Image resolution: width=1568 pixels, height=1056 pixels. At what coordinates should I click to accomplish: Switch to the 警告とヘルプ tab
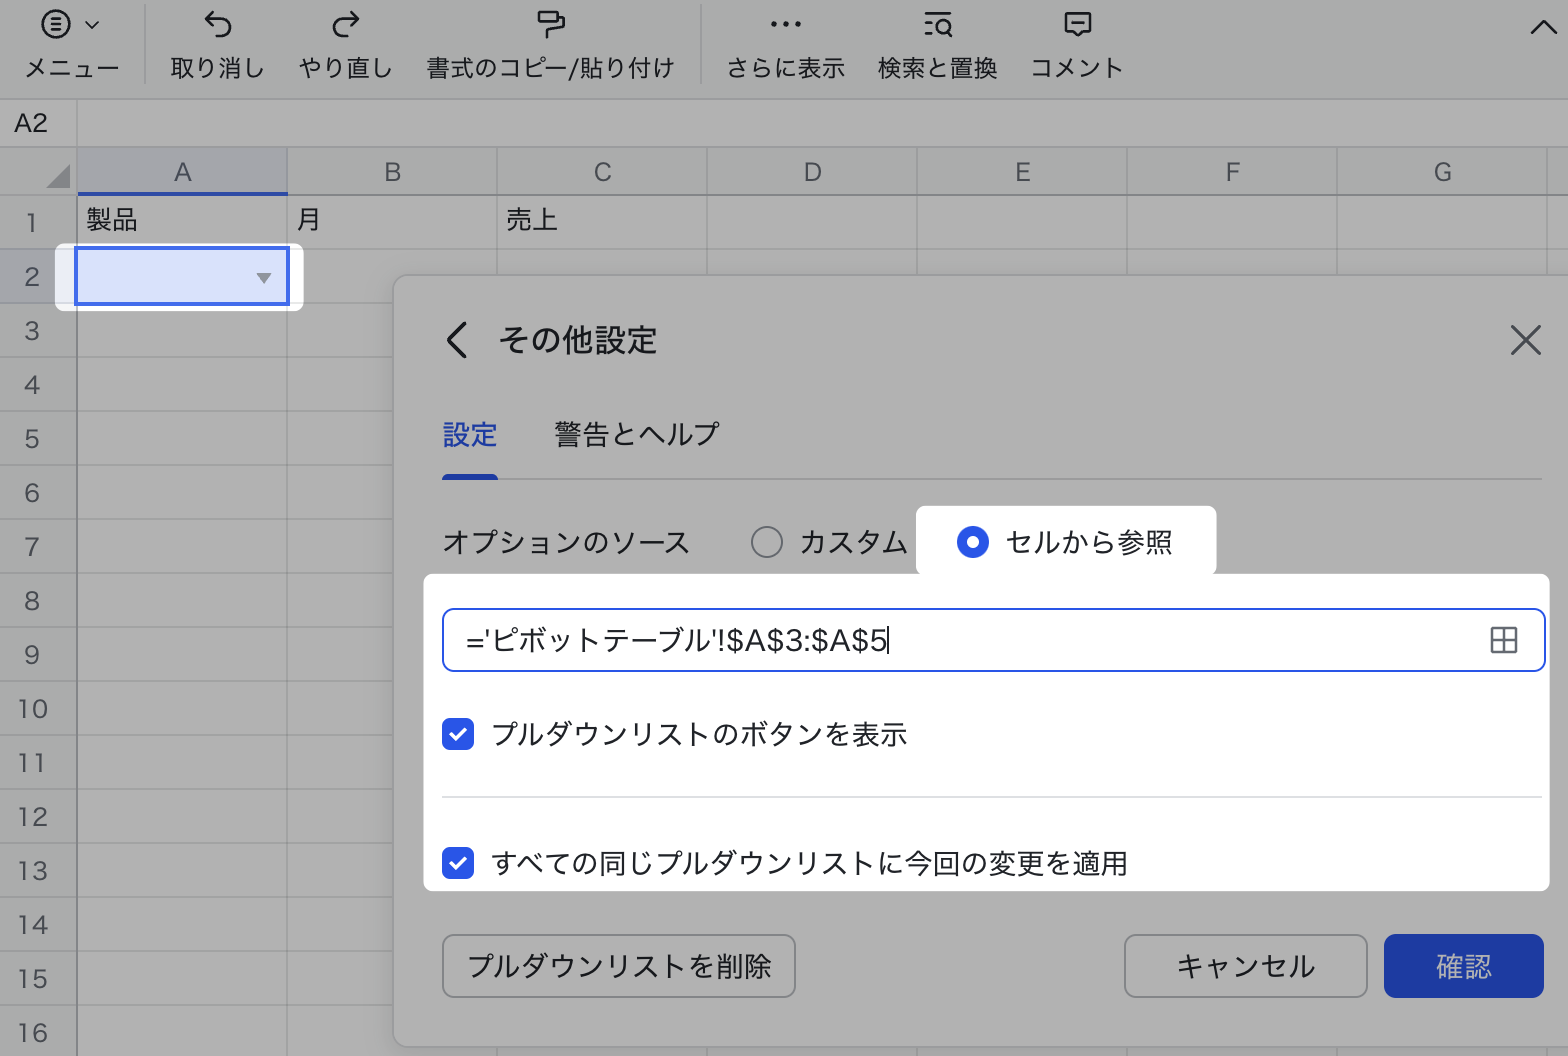[x=637, y=435]
